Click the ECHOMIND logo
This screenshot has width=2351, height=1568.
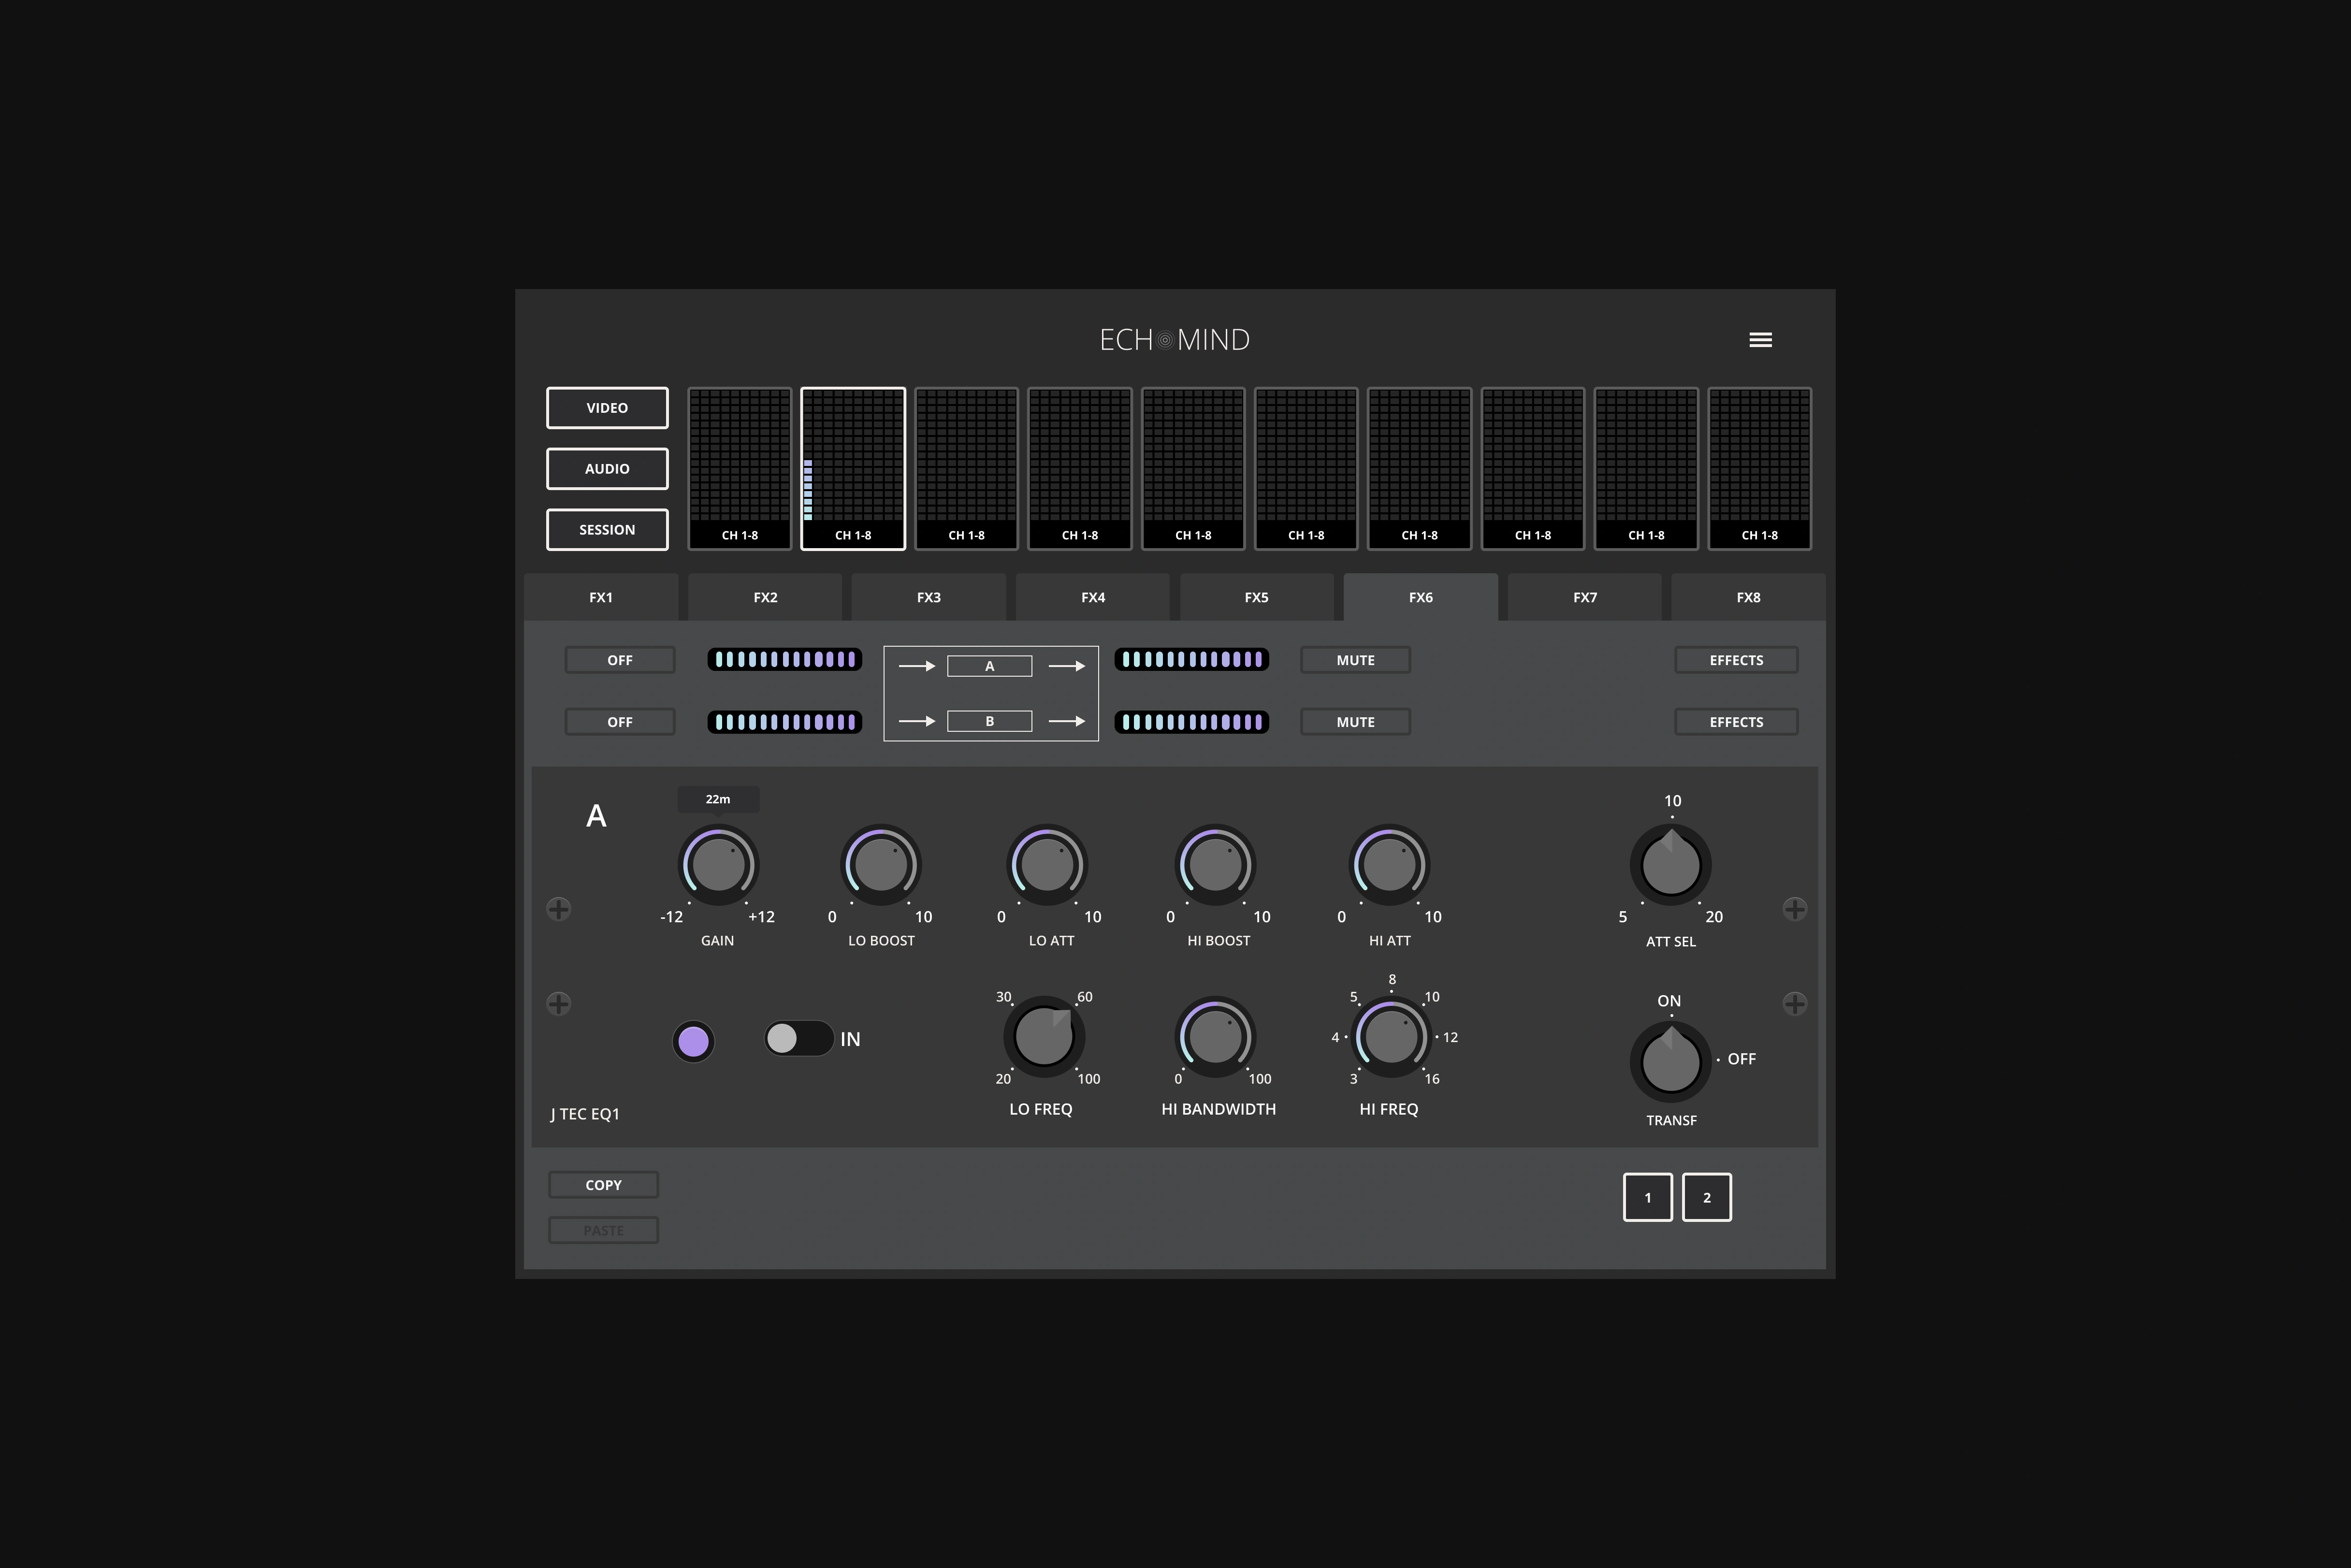coord(1175,340)
